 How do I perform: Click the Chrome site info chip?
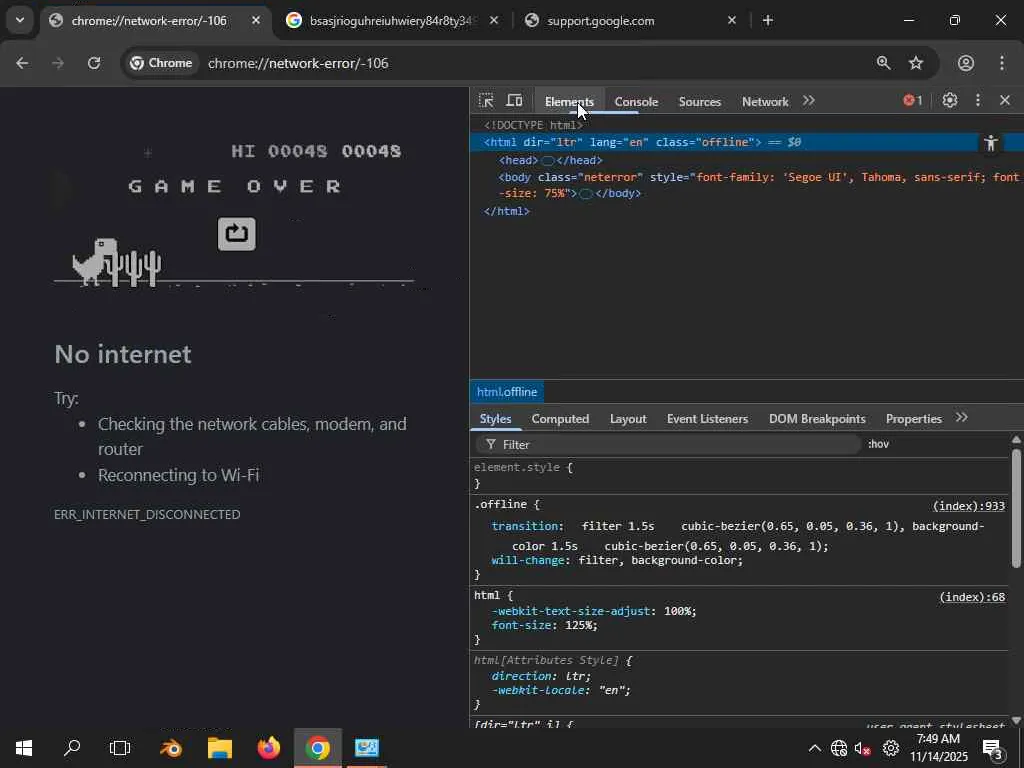pyautogui.click(x=162, y=63)
